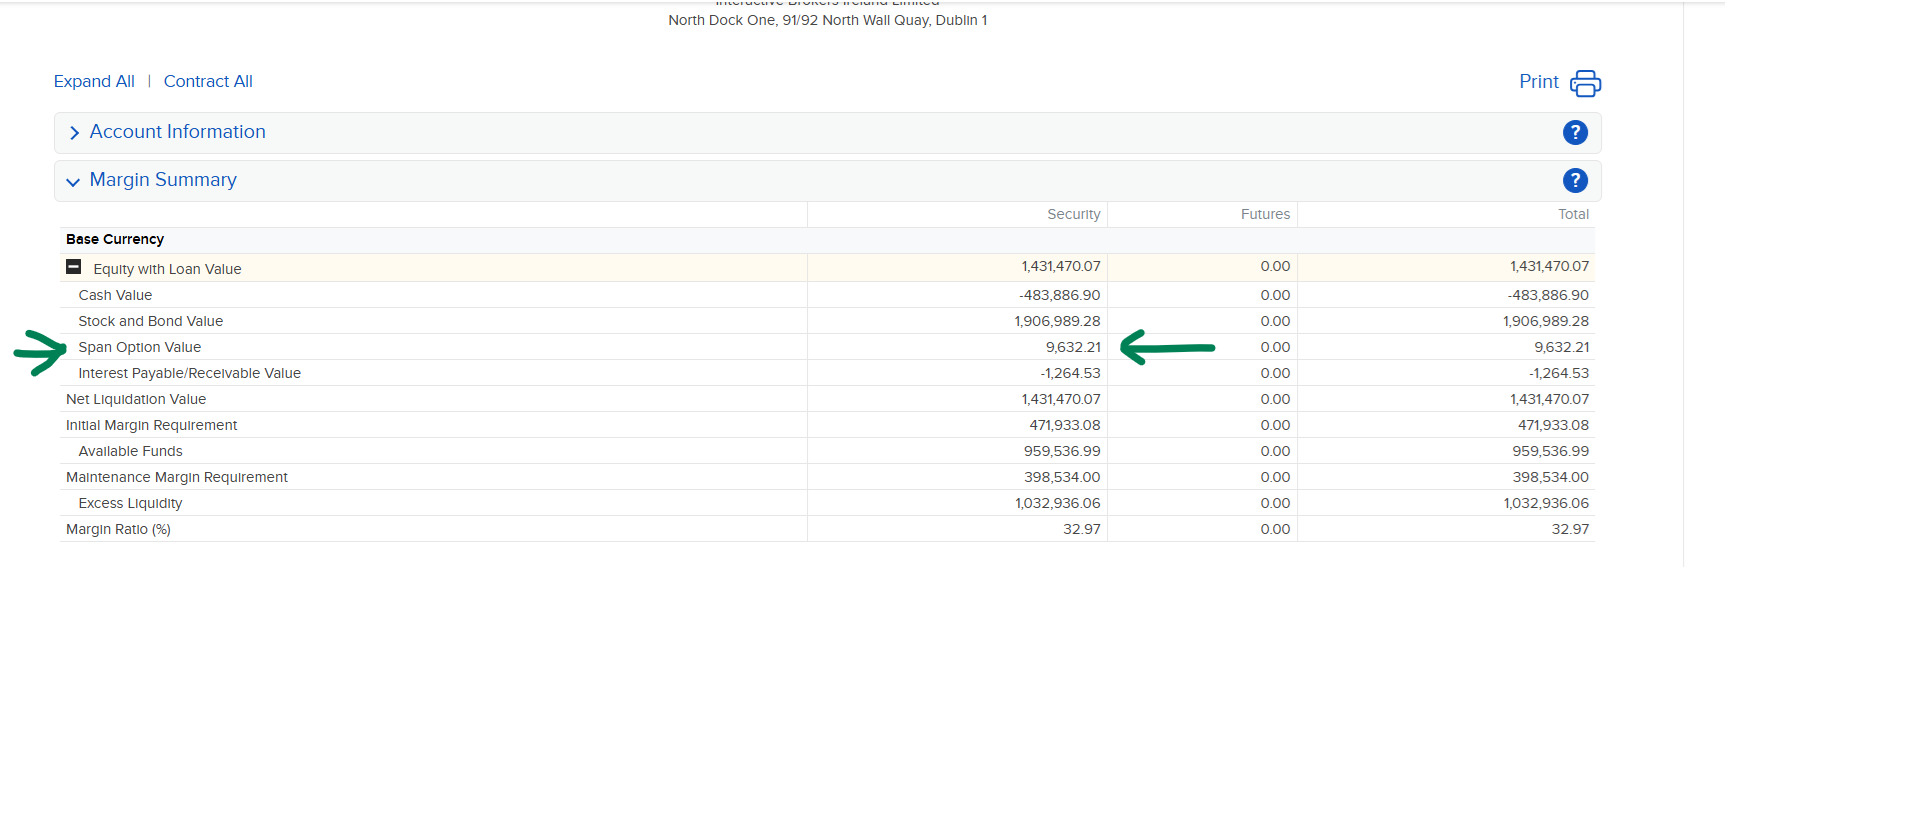The image size is (1920, 822).
Task: Click the Expand All link
Action: click(94, 81)
